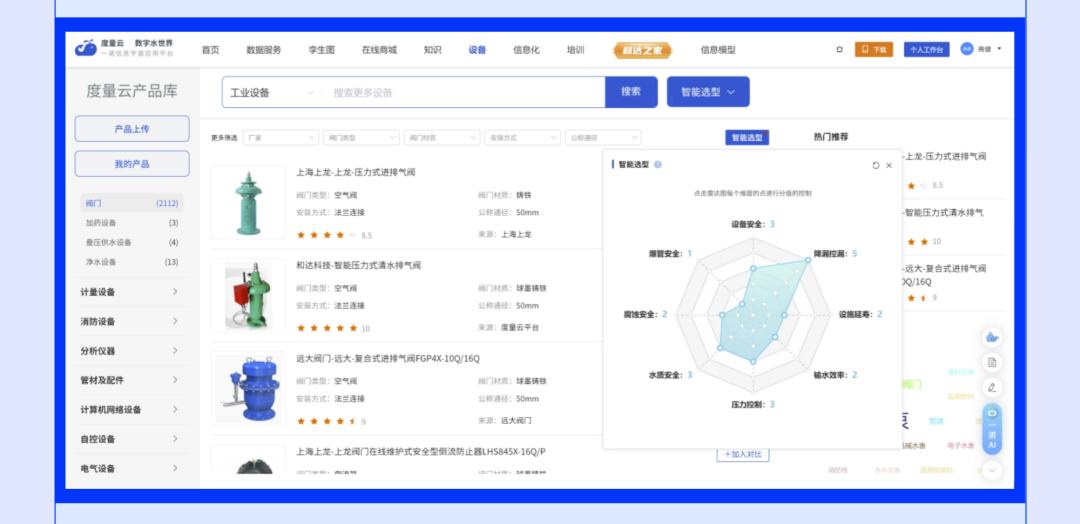Click the 智能压力式清水排气阀 product thumbnail
The height and width of the screenshot is (524, 1080).
(248, 296)
